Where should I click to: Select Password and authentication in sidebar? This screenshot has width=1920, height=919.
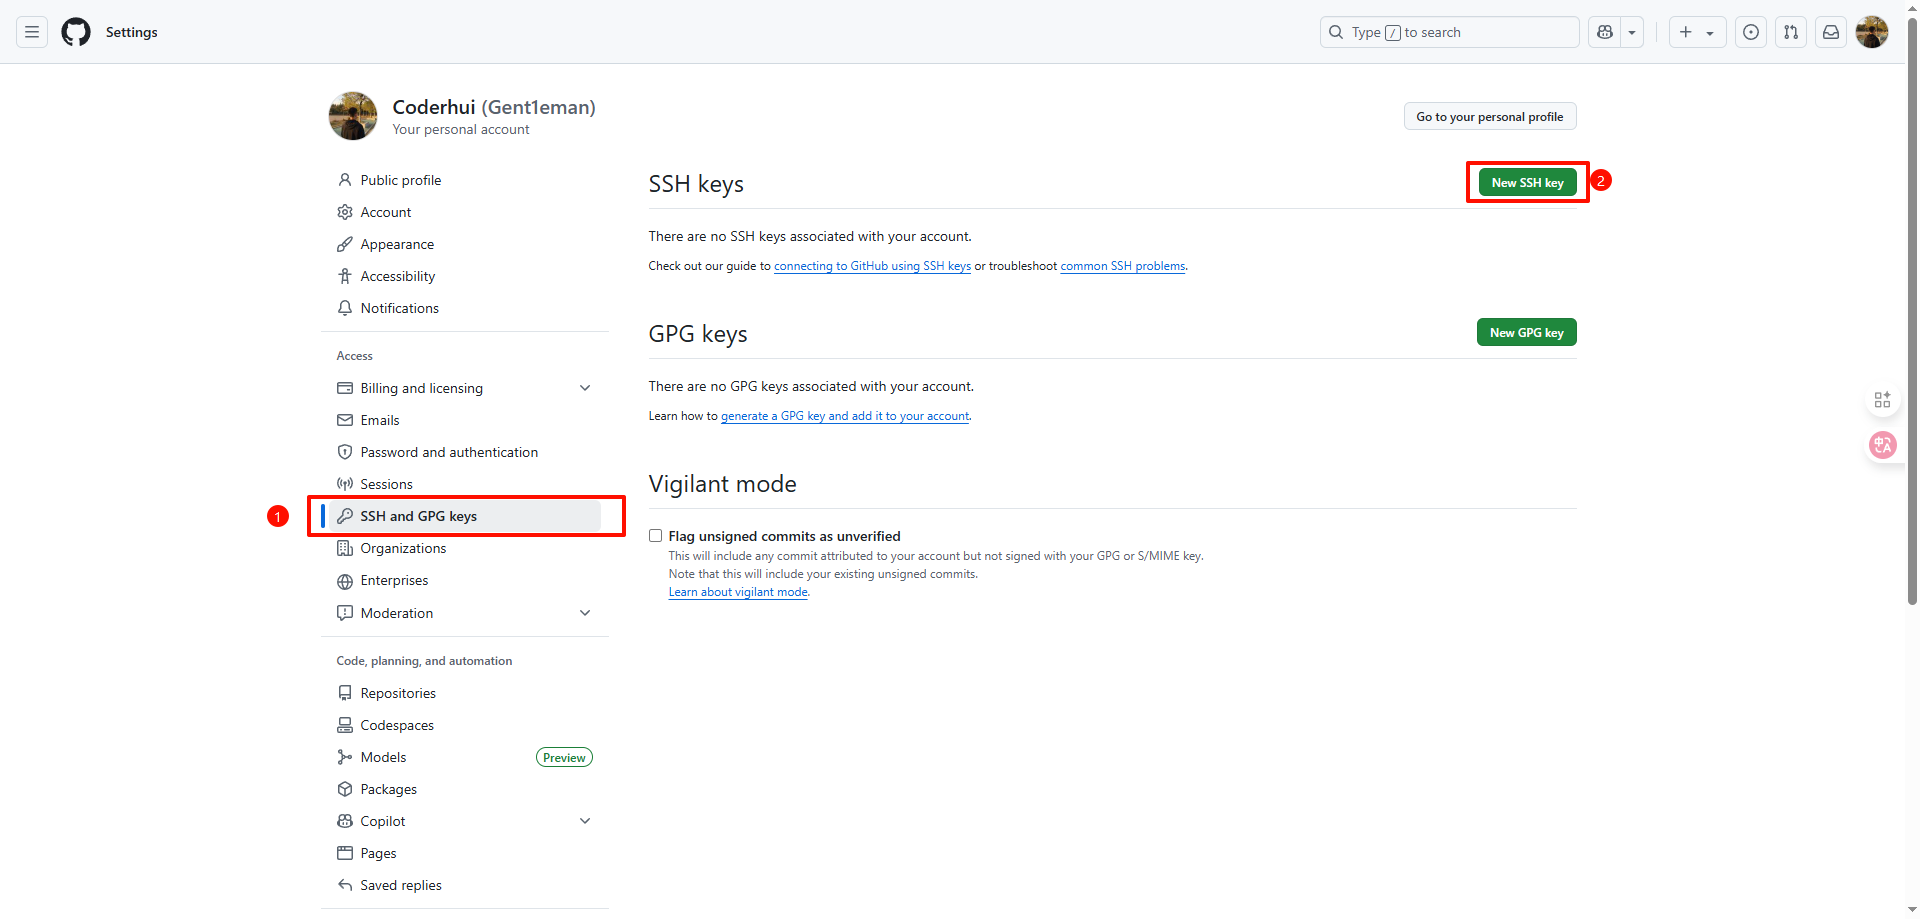[449, 452]
